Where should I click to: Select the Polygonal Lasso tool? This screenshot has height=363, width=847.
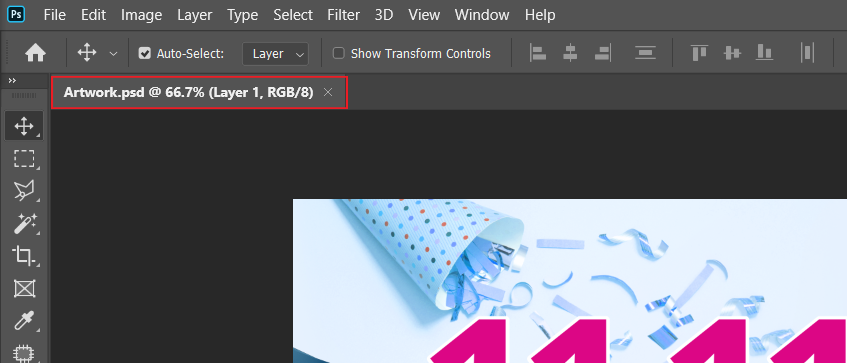pyautogui.click(x=24, y=190)
